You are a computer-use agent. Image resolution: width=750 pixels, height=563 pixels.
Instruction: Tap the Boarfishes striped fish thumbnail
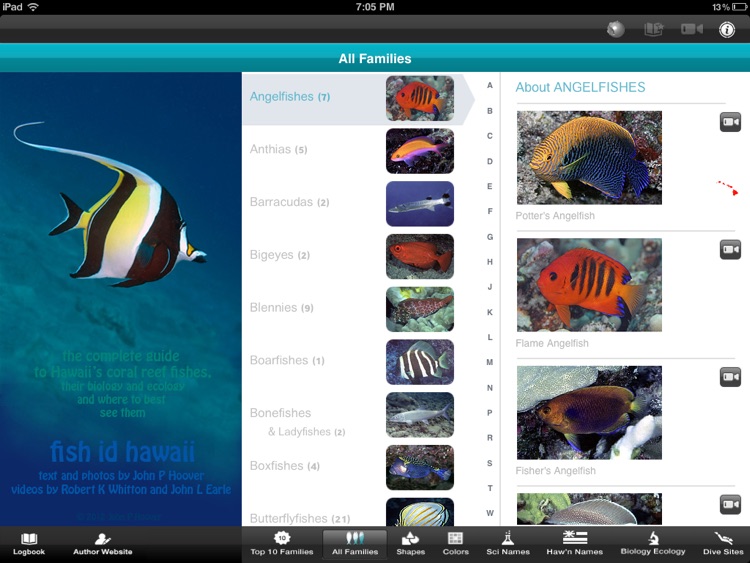click(420, 362)
